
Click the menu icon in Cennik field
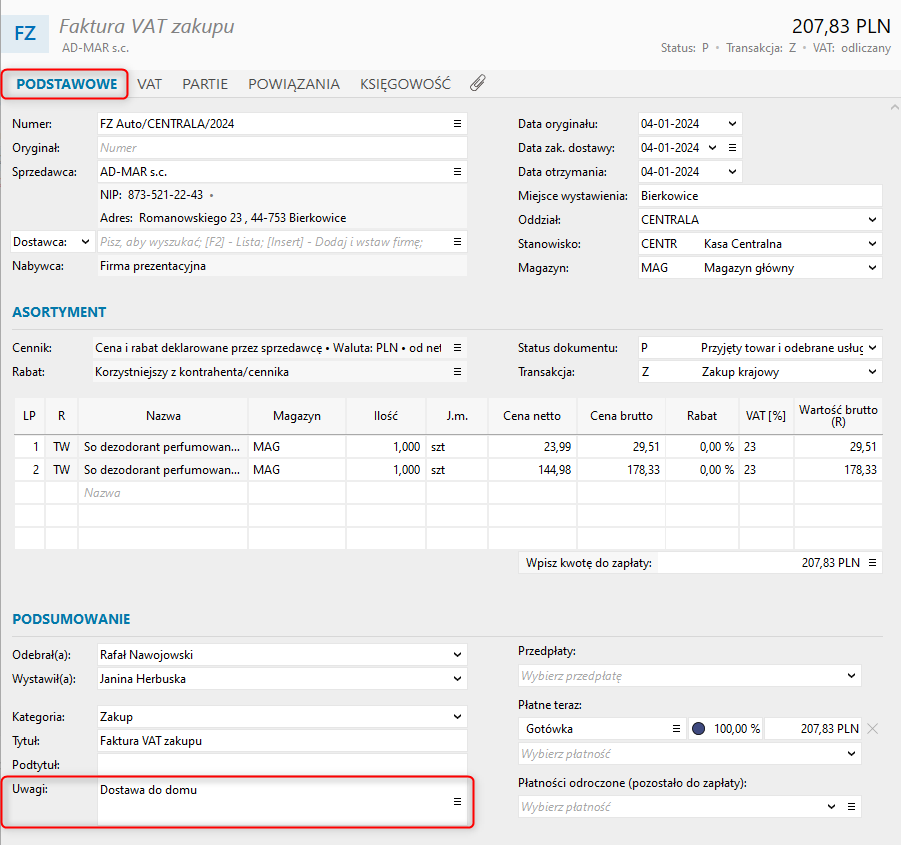click(457, 348)
